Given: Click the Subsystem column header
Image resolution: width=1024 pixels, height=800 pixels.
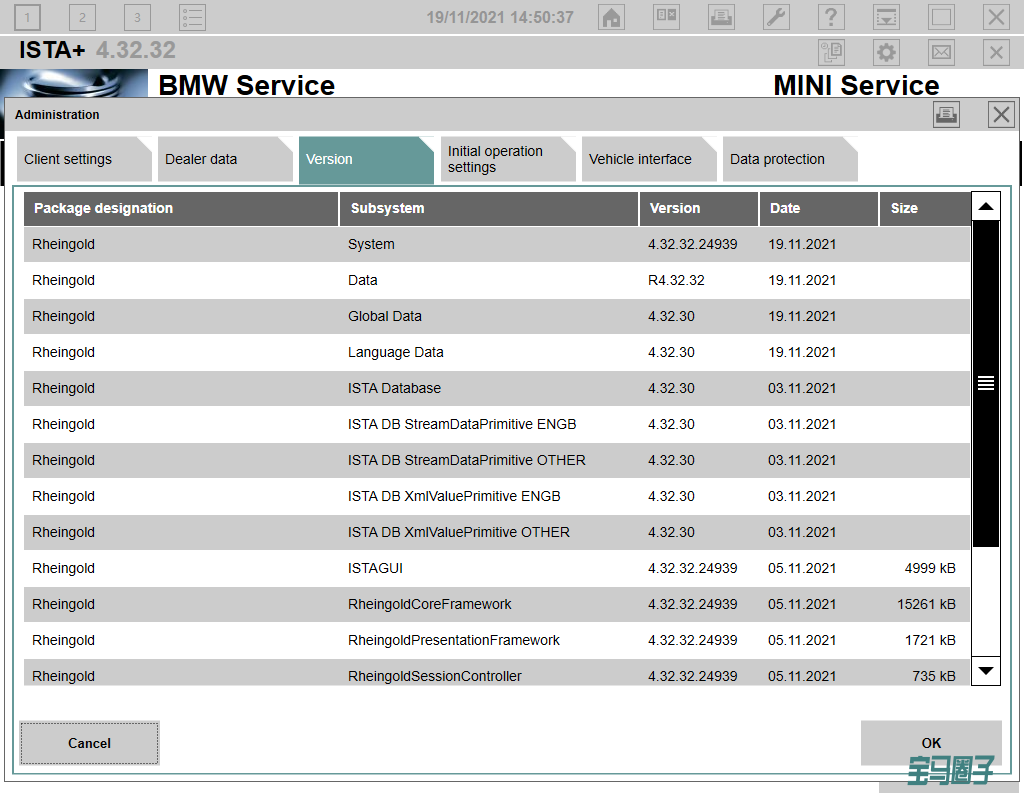Looking at the screenshot, I should click(488, 208).
